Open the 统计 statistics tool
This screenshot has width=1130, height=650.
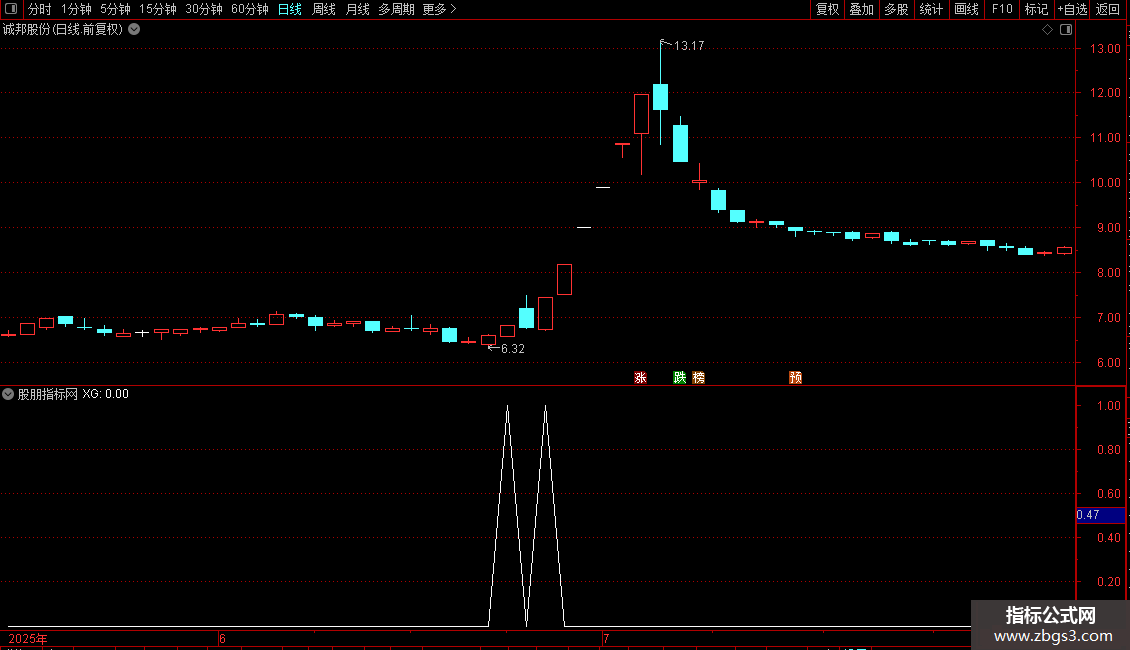[930, 9]
